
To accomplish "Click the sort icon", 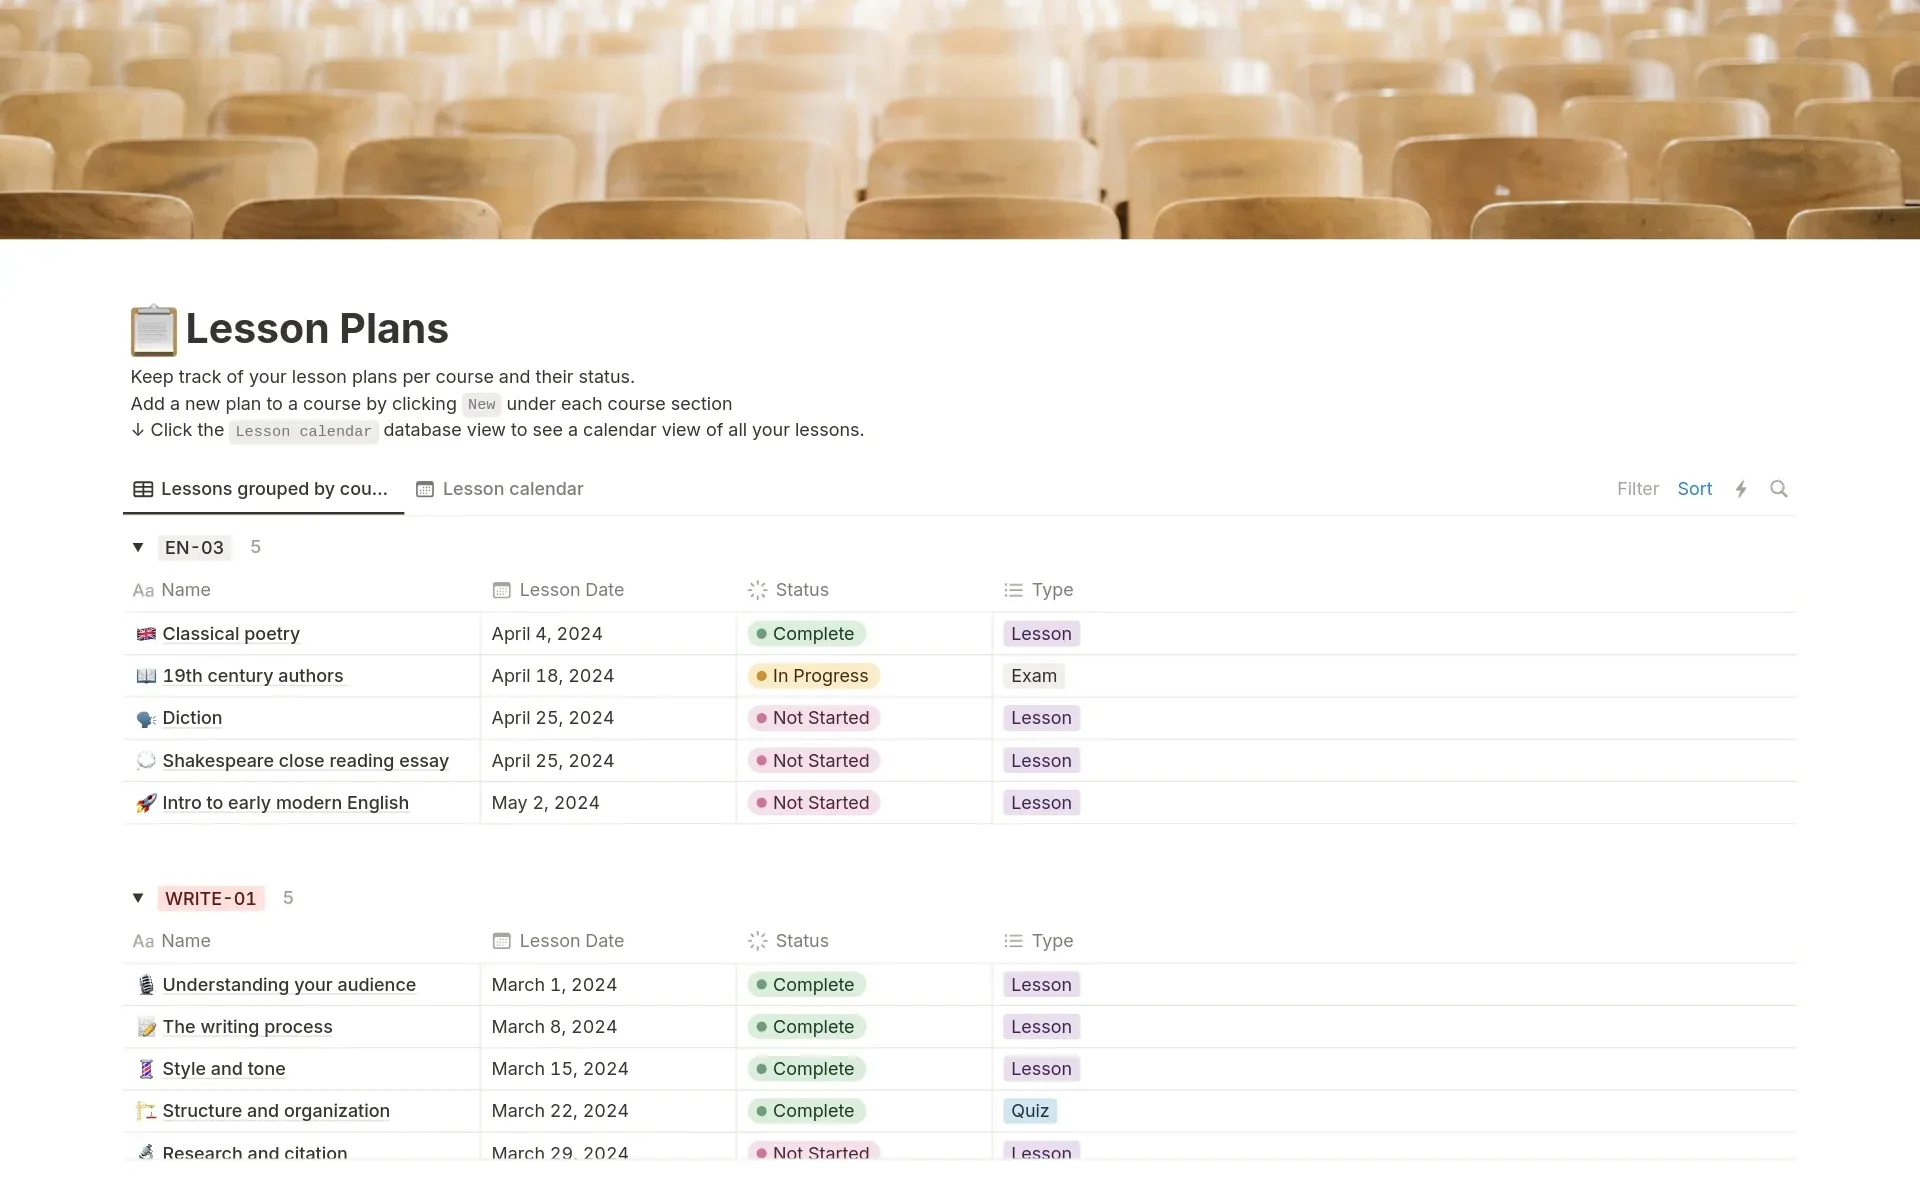I will tap(1695, 488).
